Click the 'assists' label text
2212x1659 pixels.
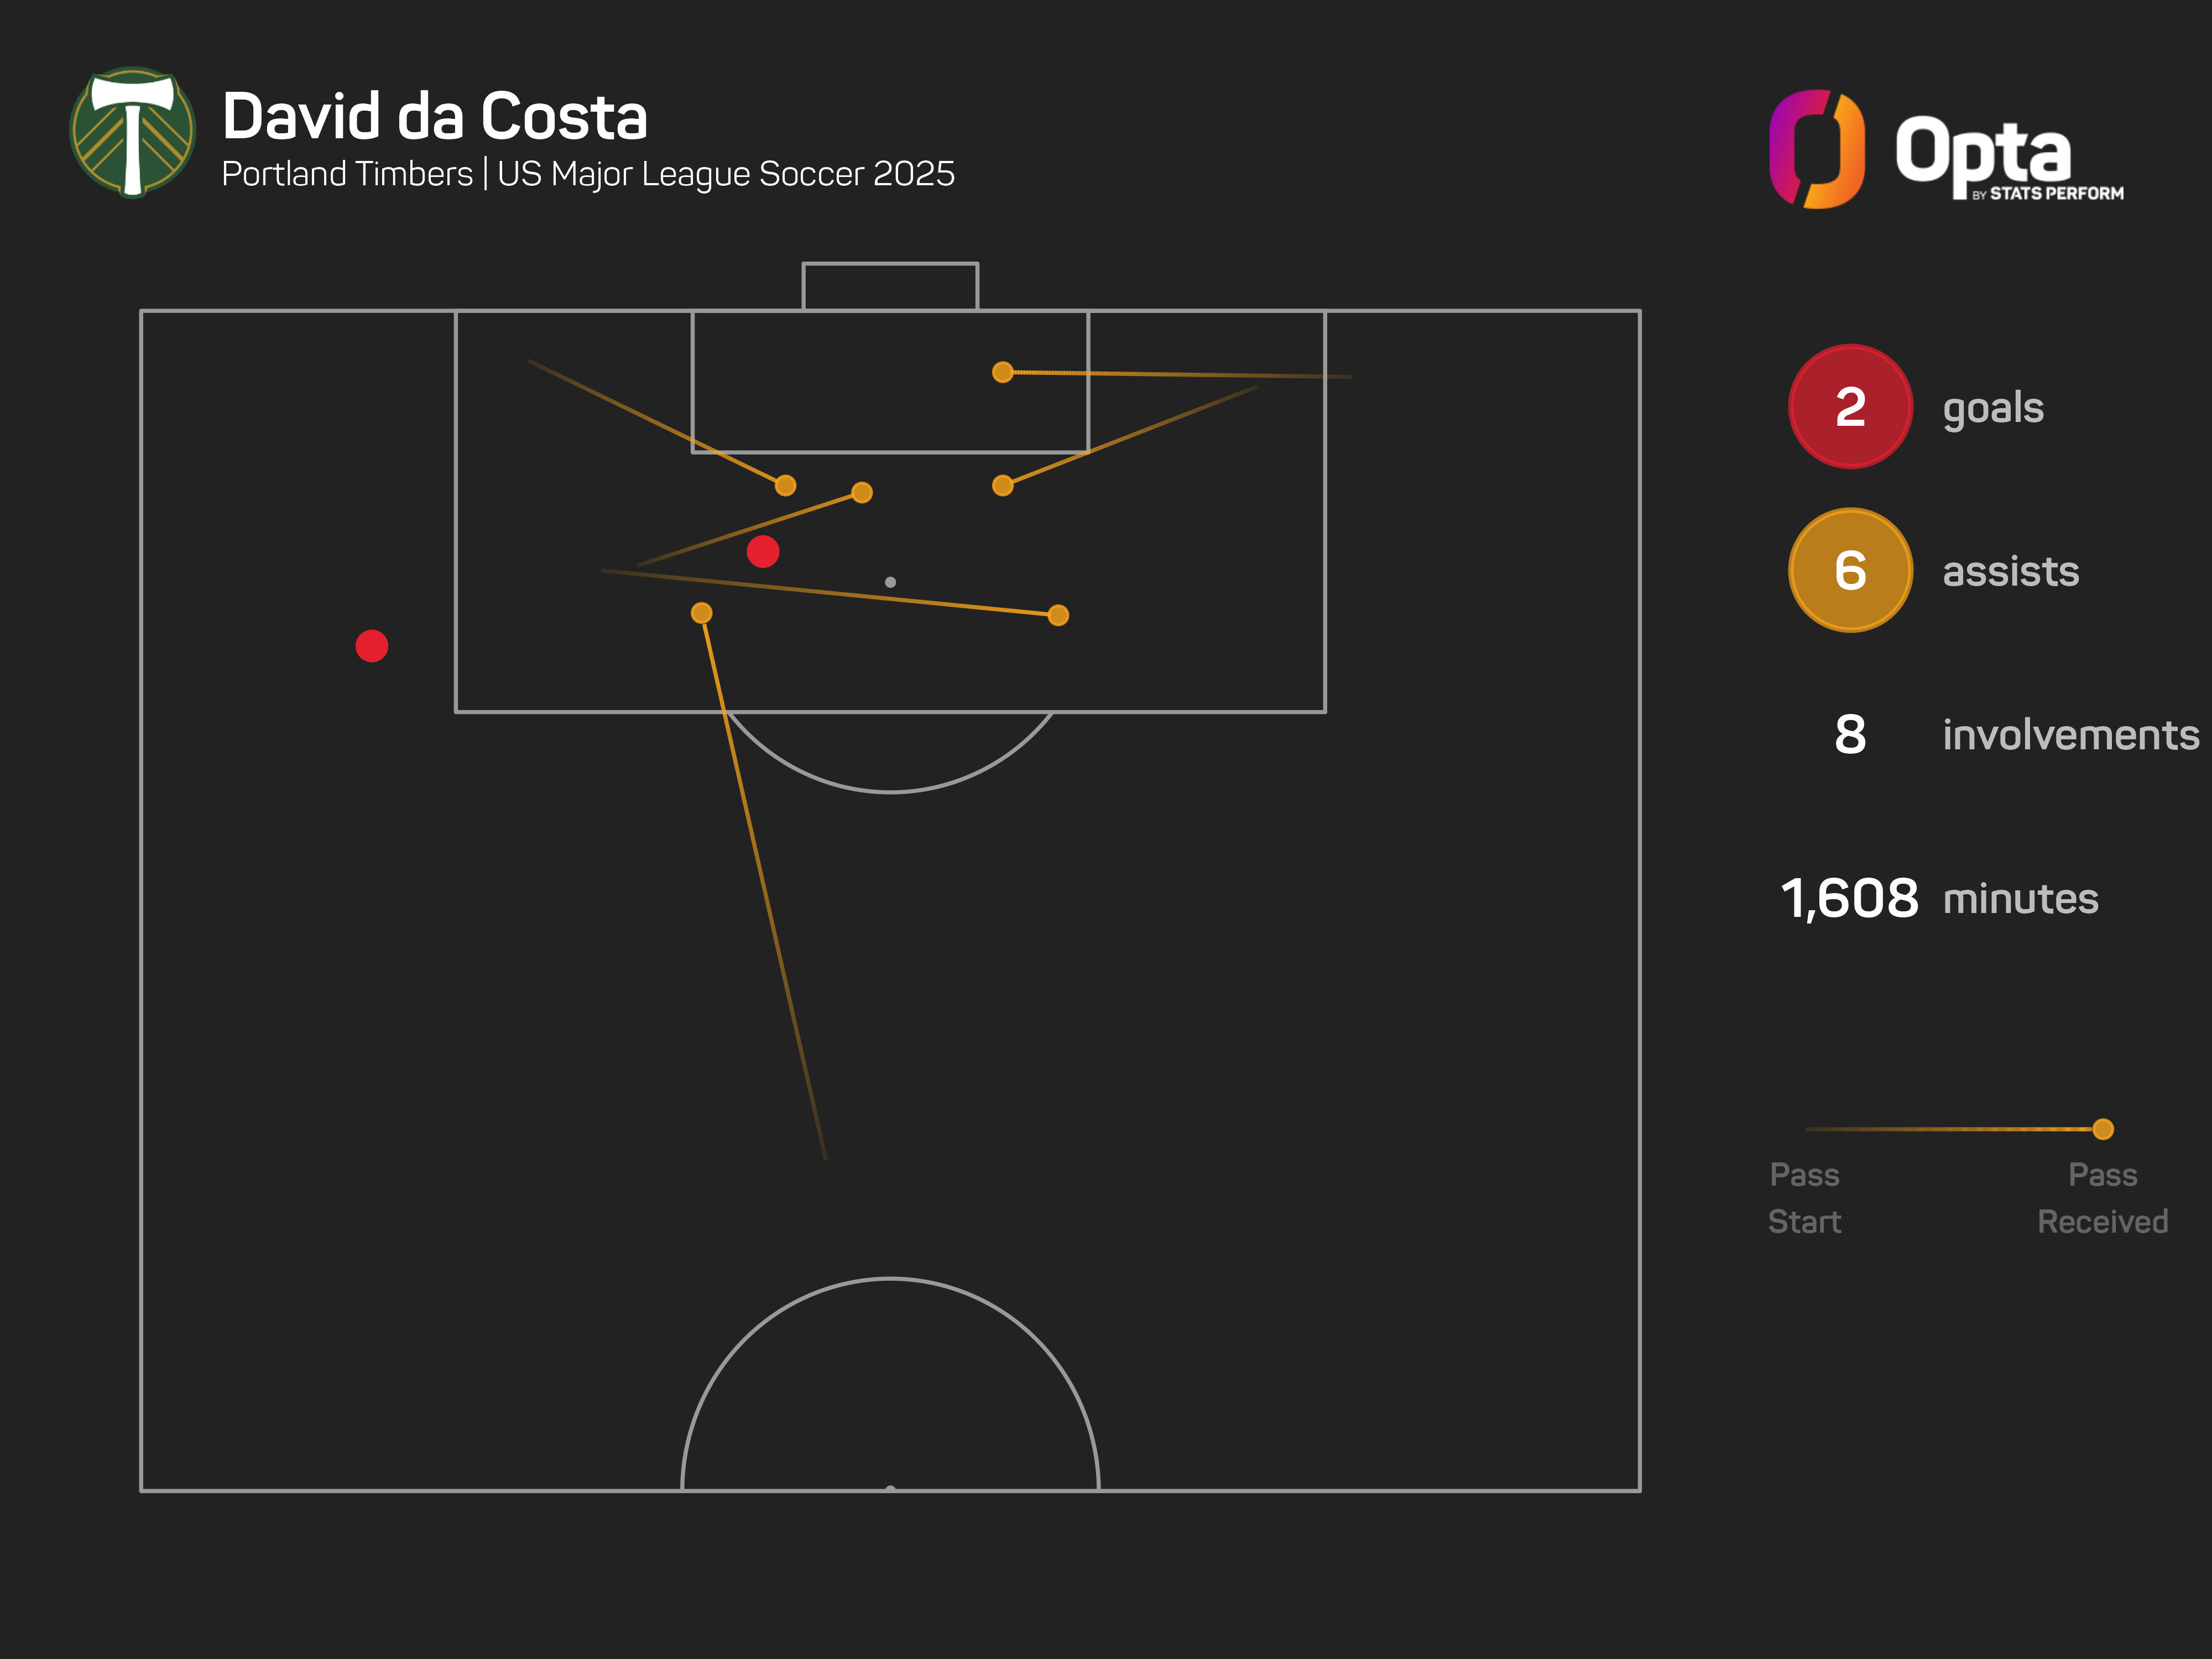2010,571
